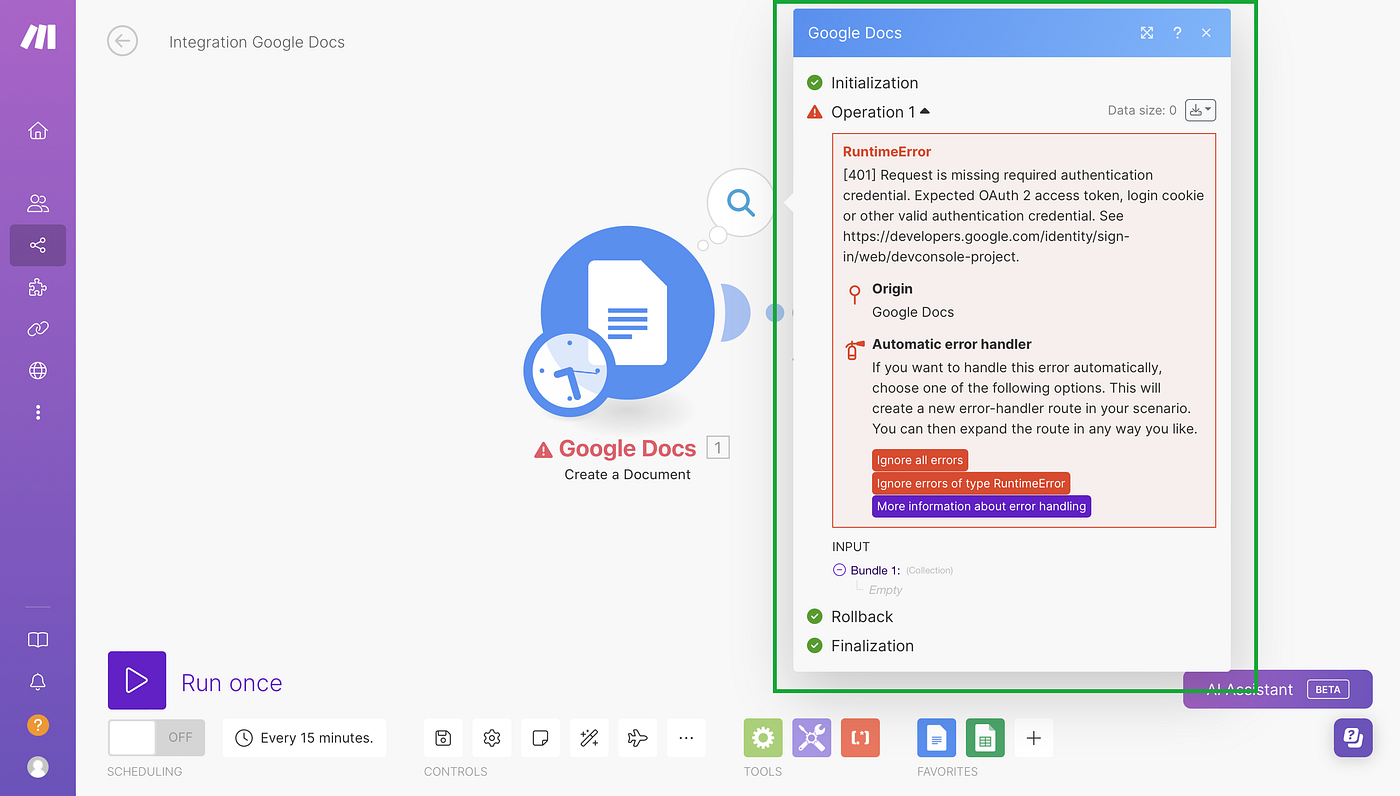Screen dimensions: 1400x796
Task: Go back using the arrow circle
Action: point(123,41)
